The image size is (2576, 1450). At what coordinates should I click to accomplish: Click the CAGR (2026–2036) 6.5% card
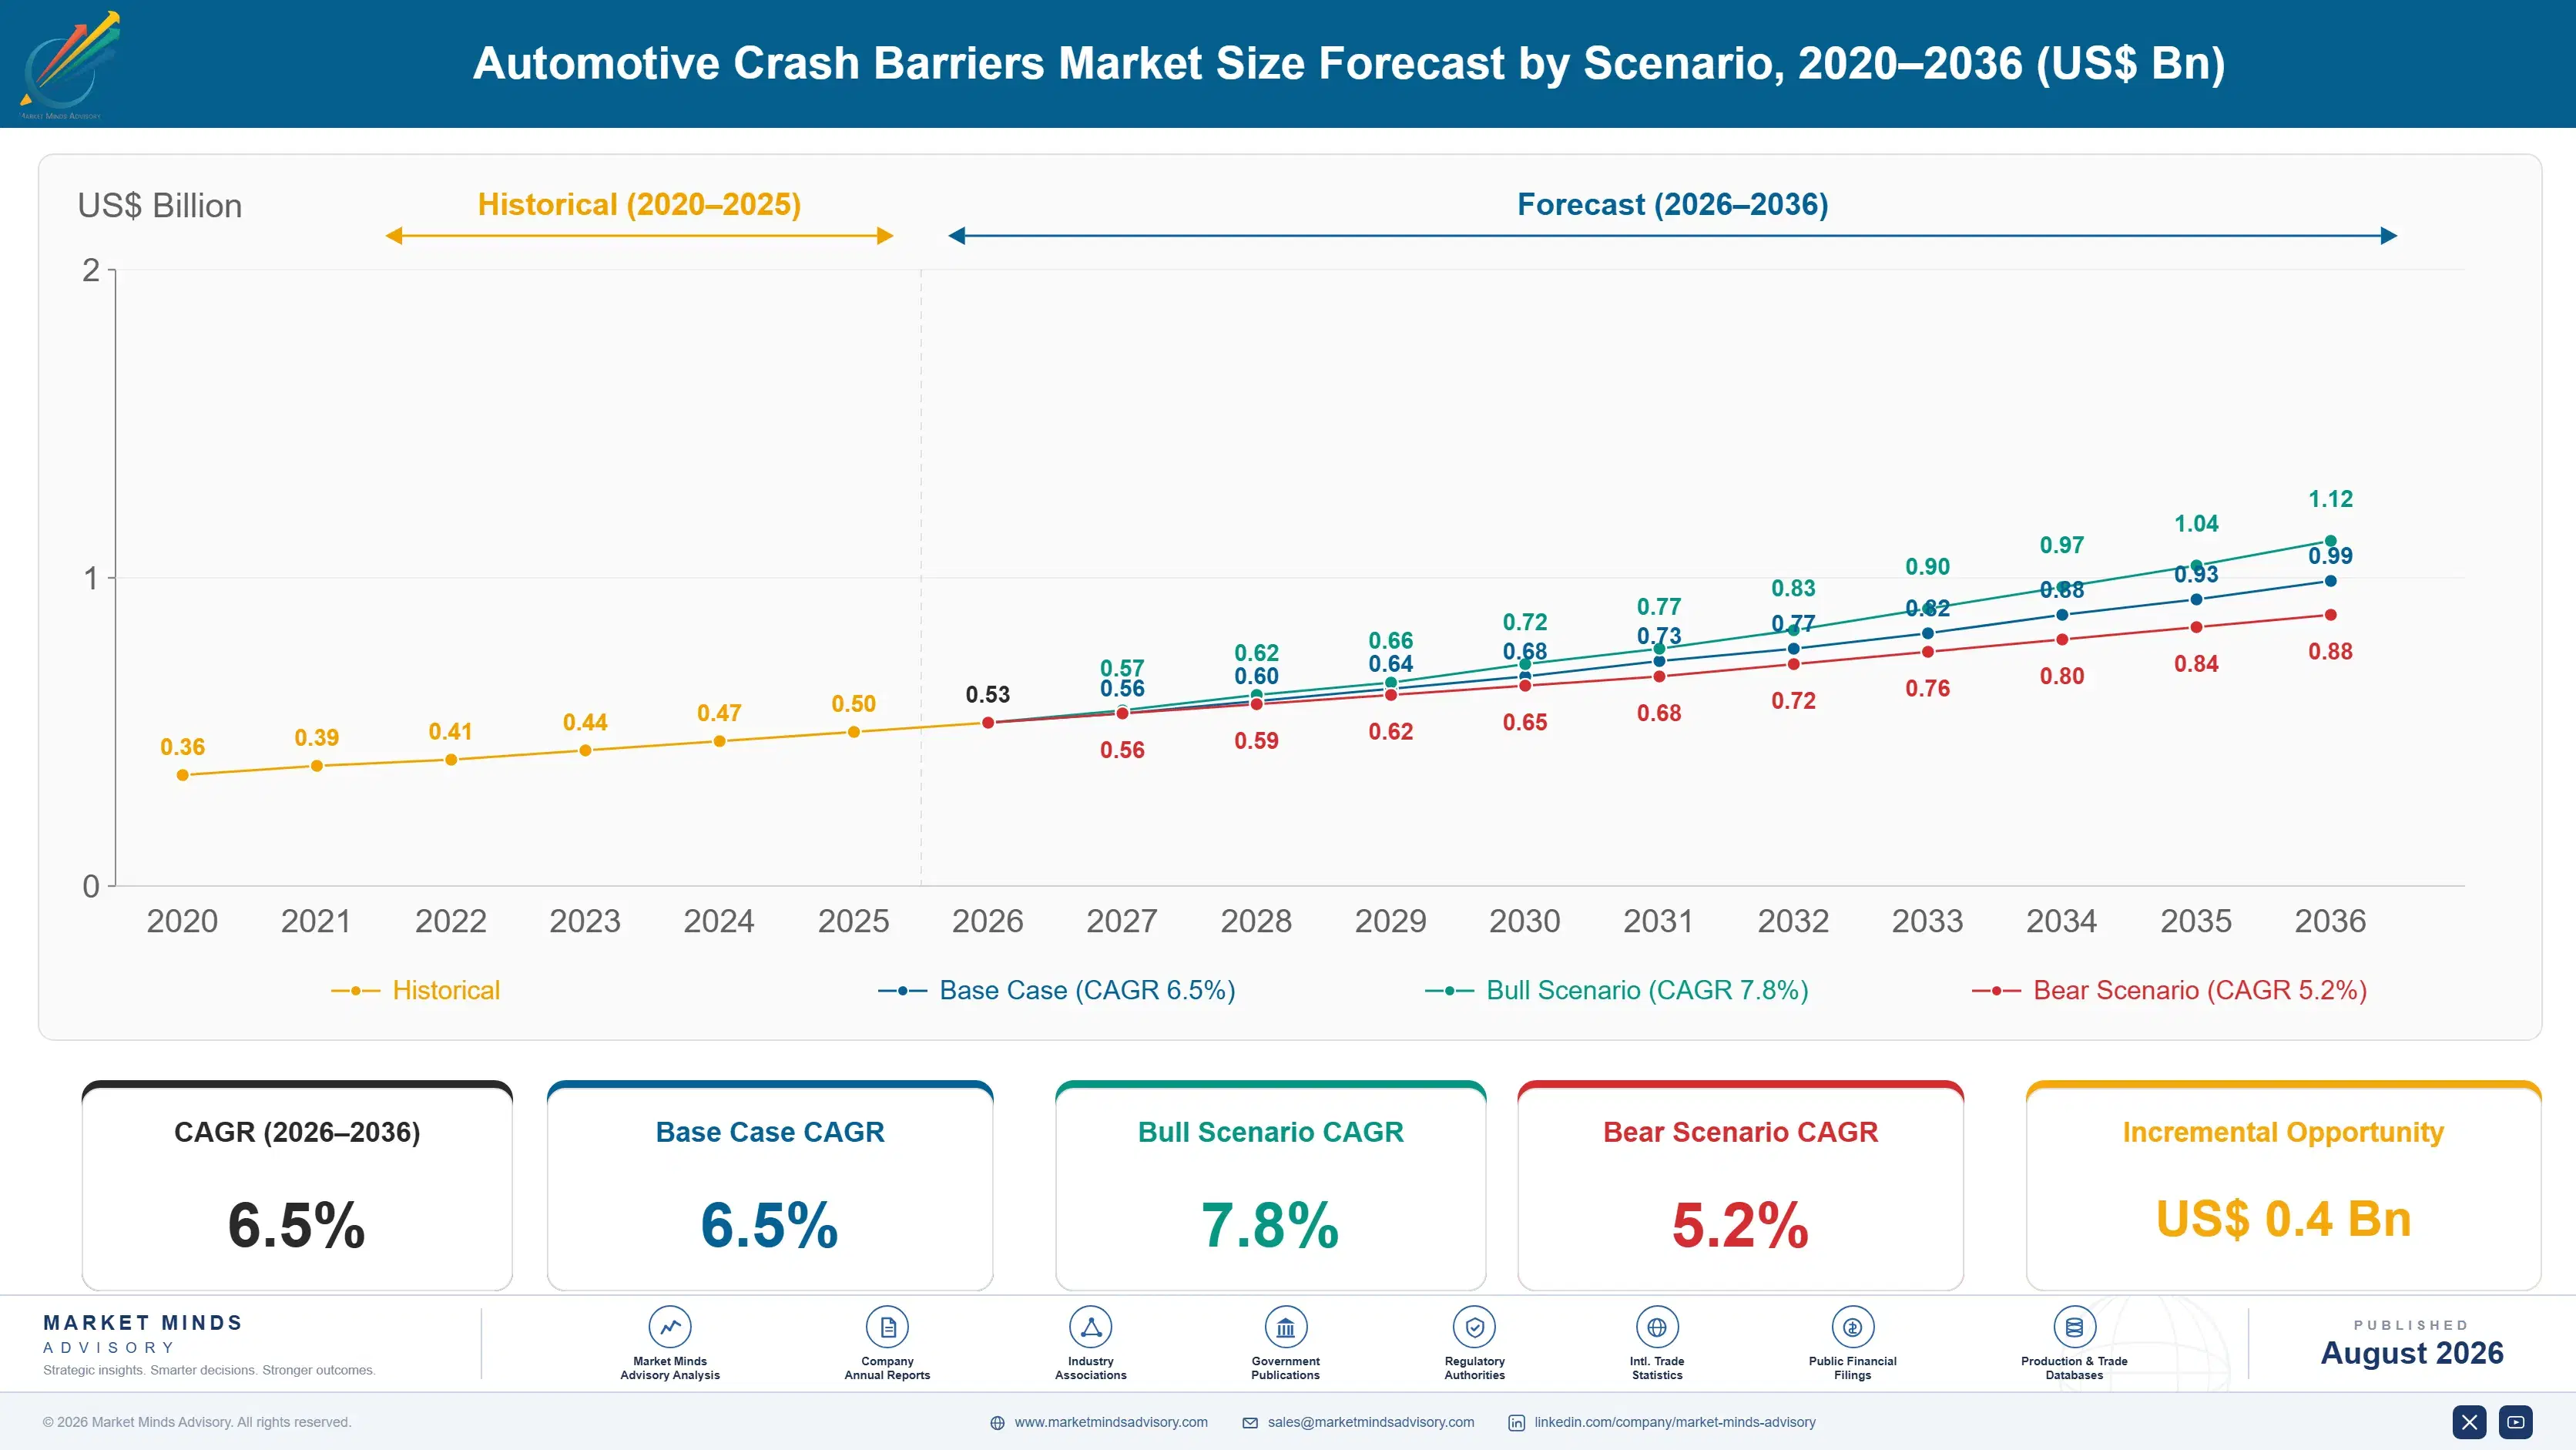point(297,1185)
